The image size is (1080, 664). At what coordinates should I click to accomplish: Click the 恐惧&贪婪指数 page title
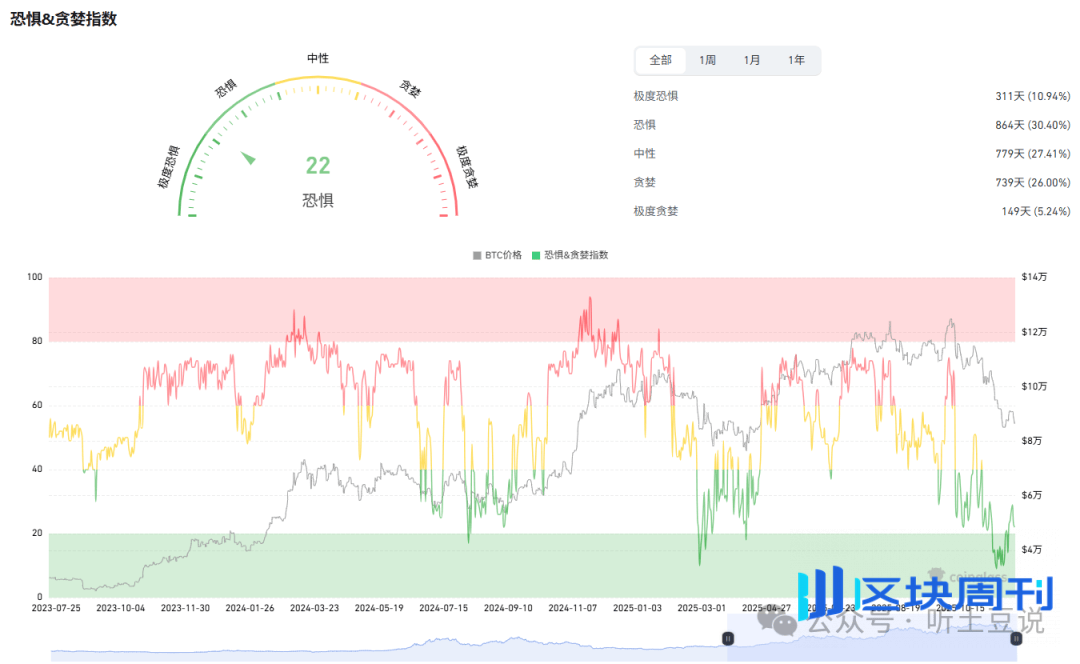(64, 18)
